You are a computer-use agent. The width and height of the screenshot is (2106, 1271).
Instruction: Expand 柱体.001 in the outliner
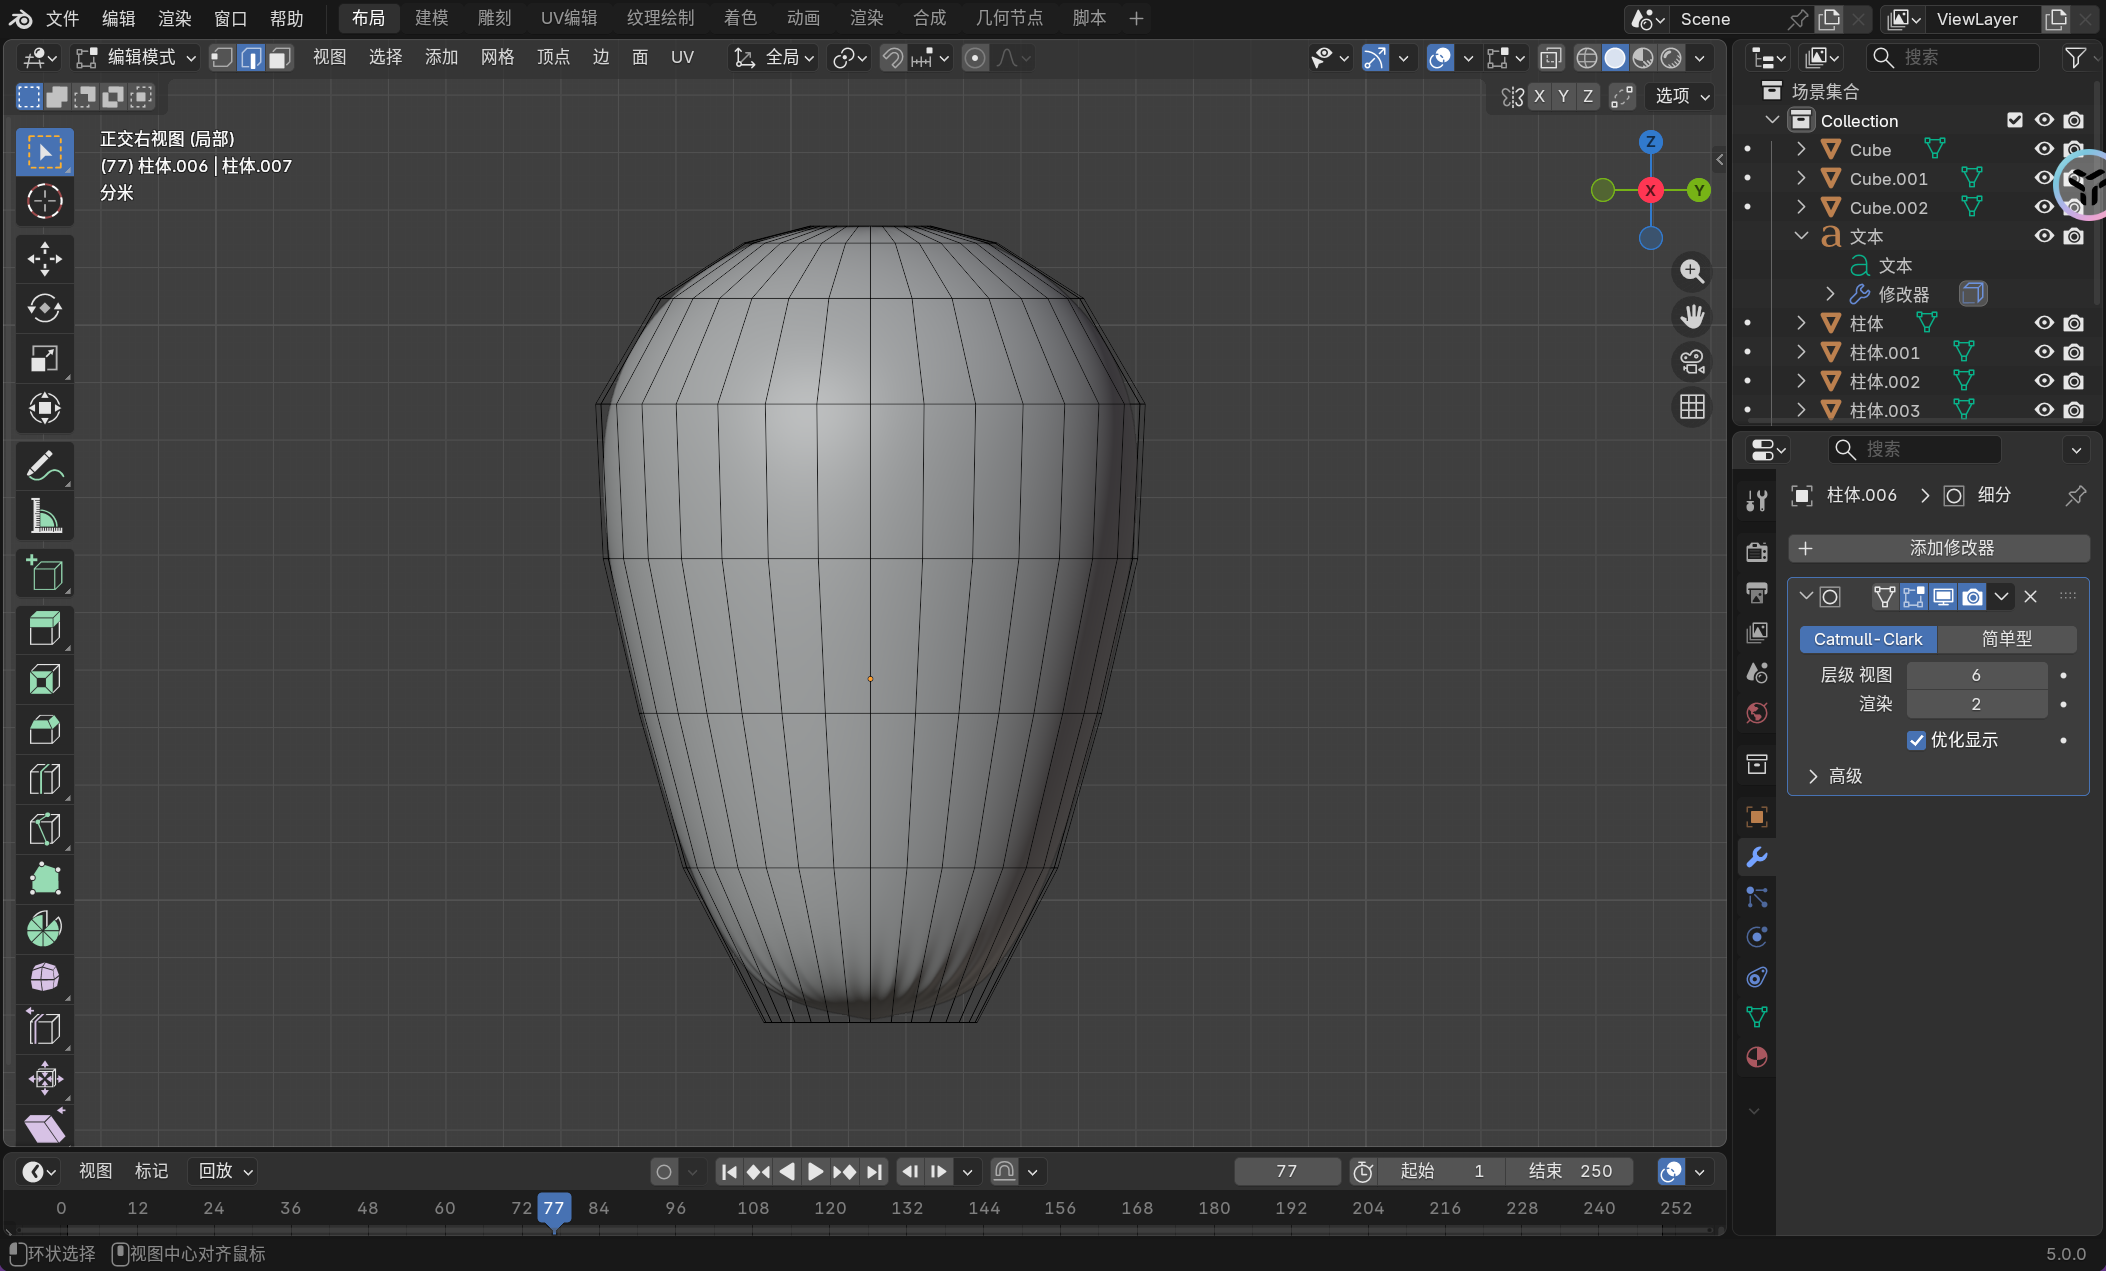(x=1801, y=352)
